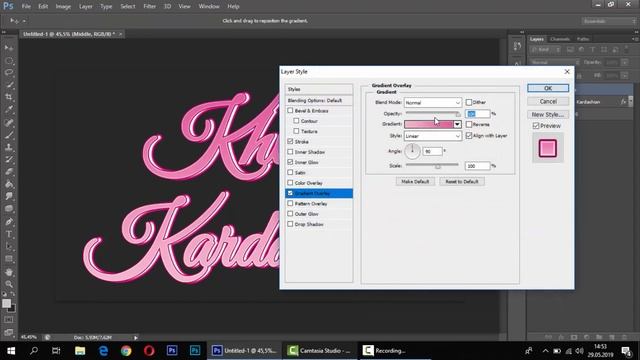Open the Layer menu
Viewport: 640px width, 360px height.
point(85,7)
